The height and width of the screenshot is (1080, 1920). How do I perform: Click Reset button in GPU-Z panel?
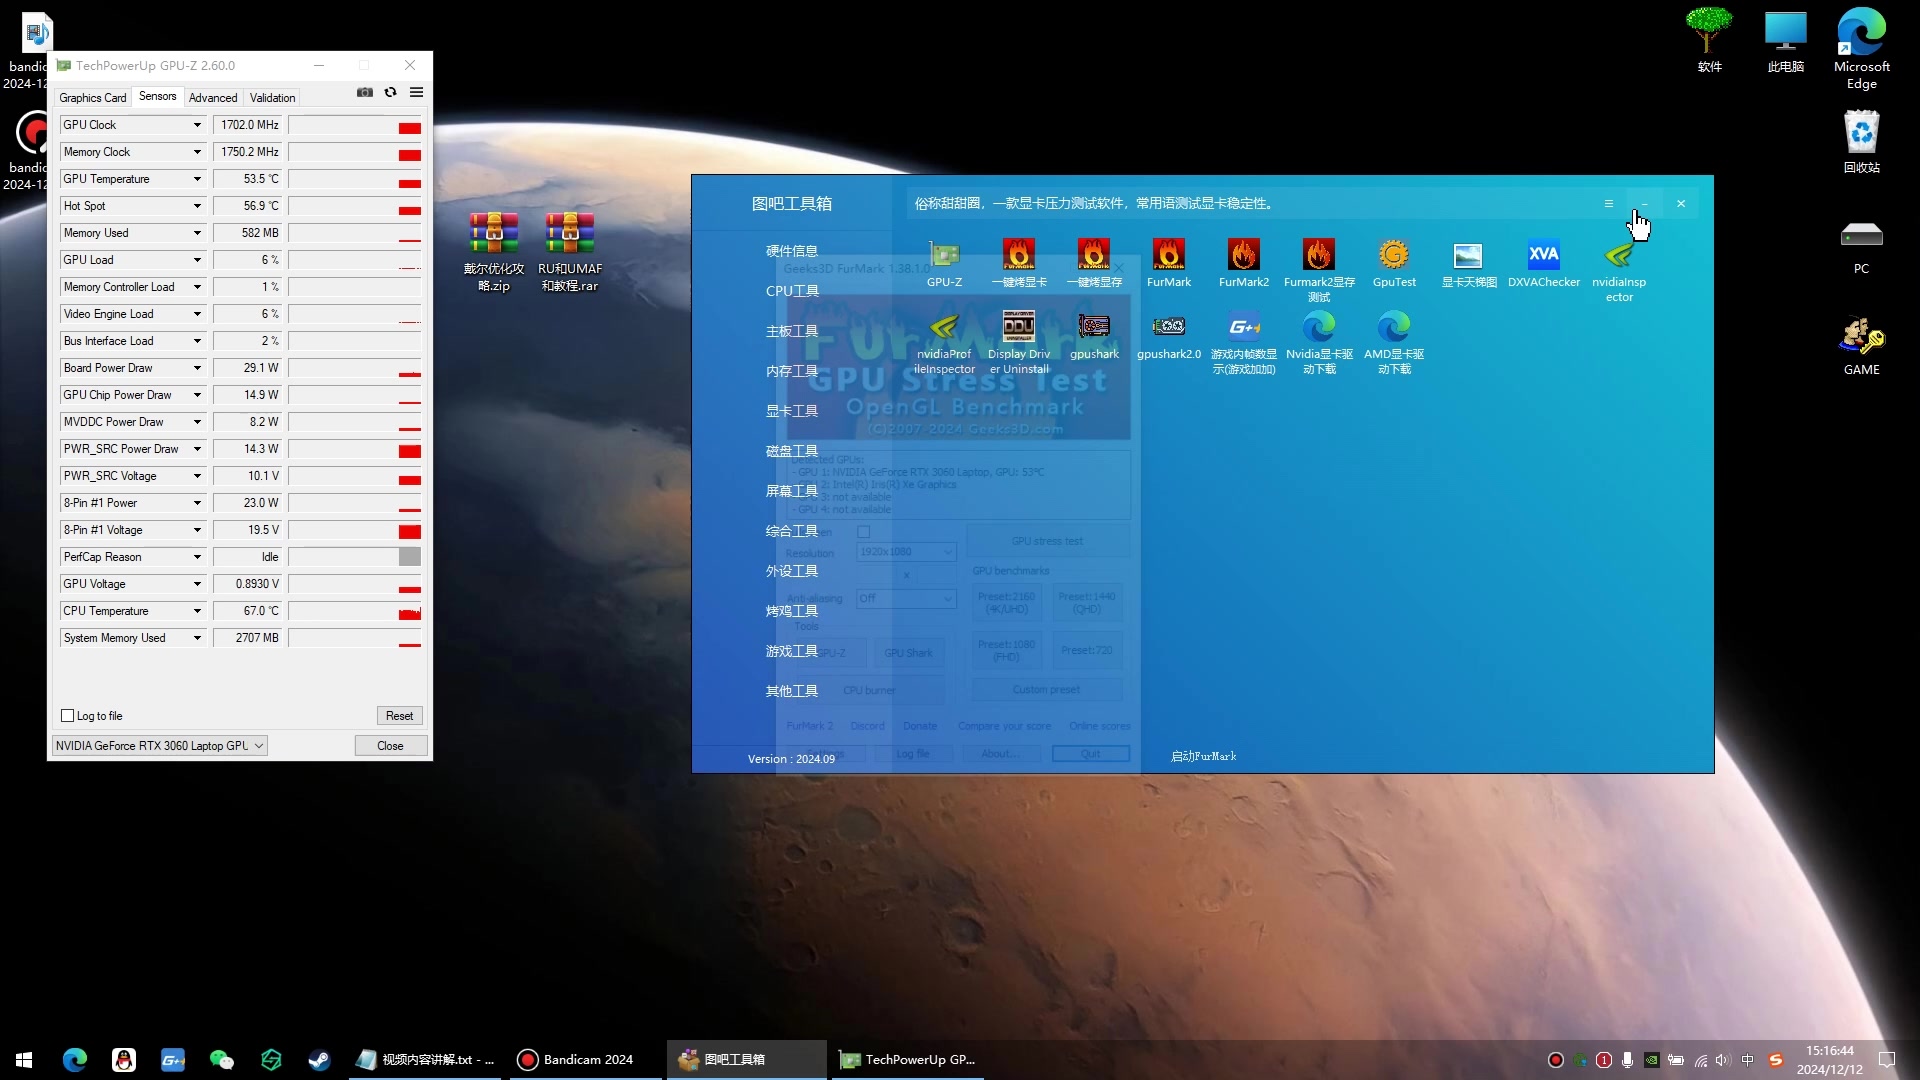pyautogui.click(x=398, y=715)
